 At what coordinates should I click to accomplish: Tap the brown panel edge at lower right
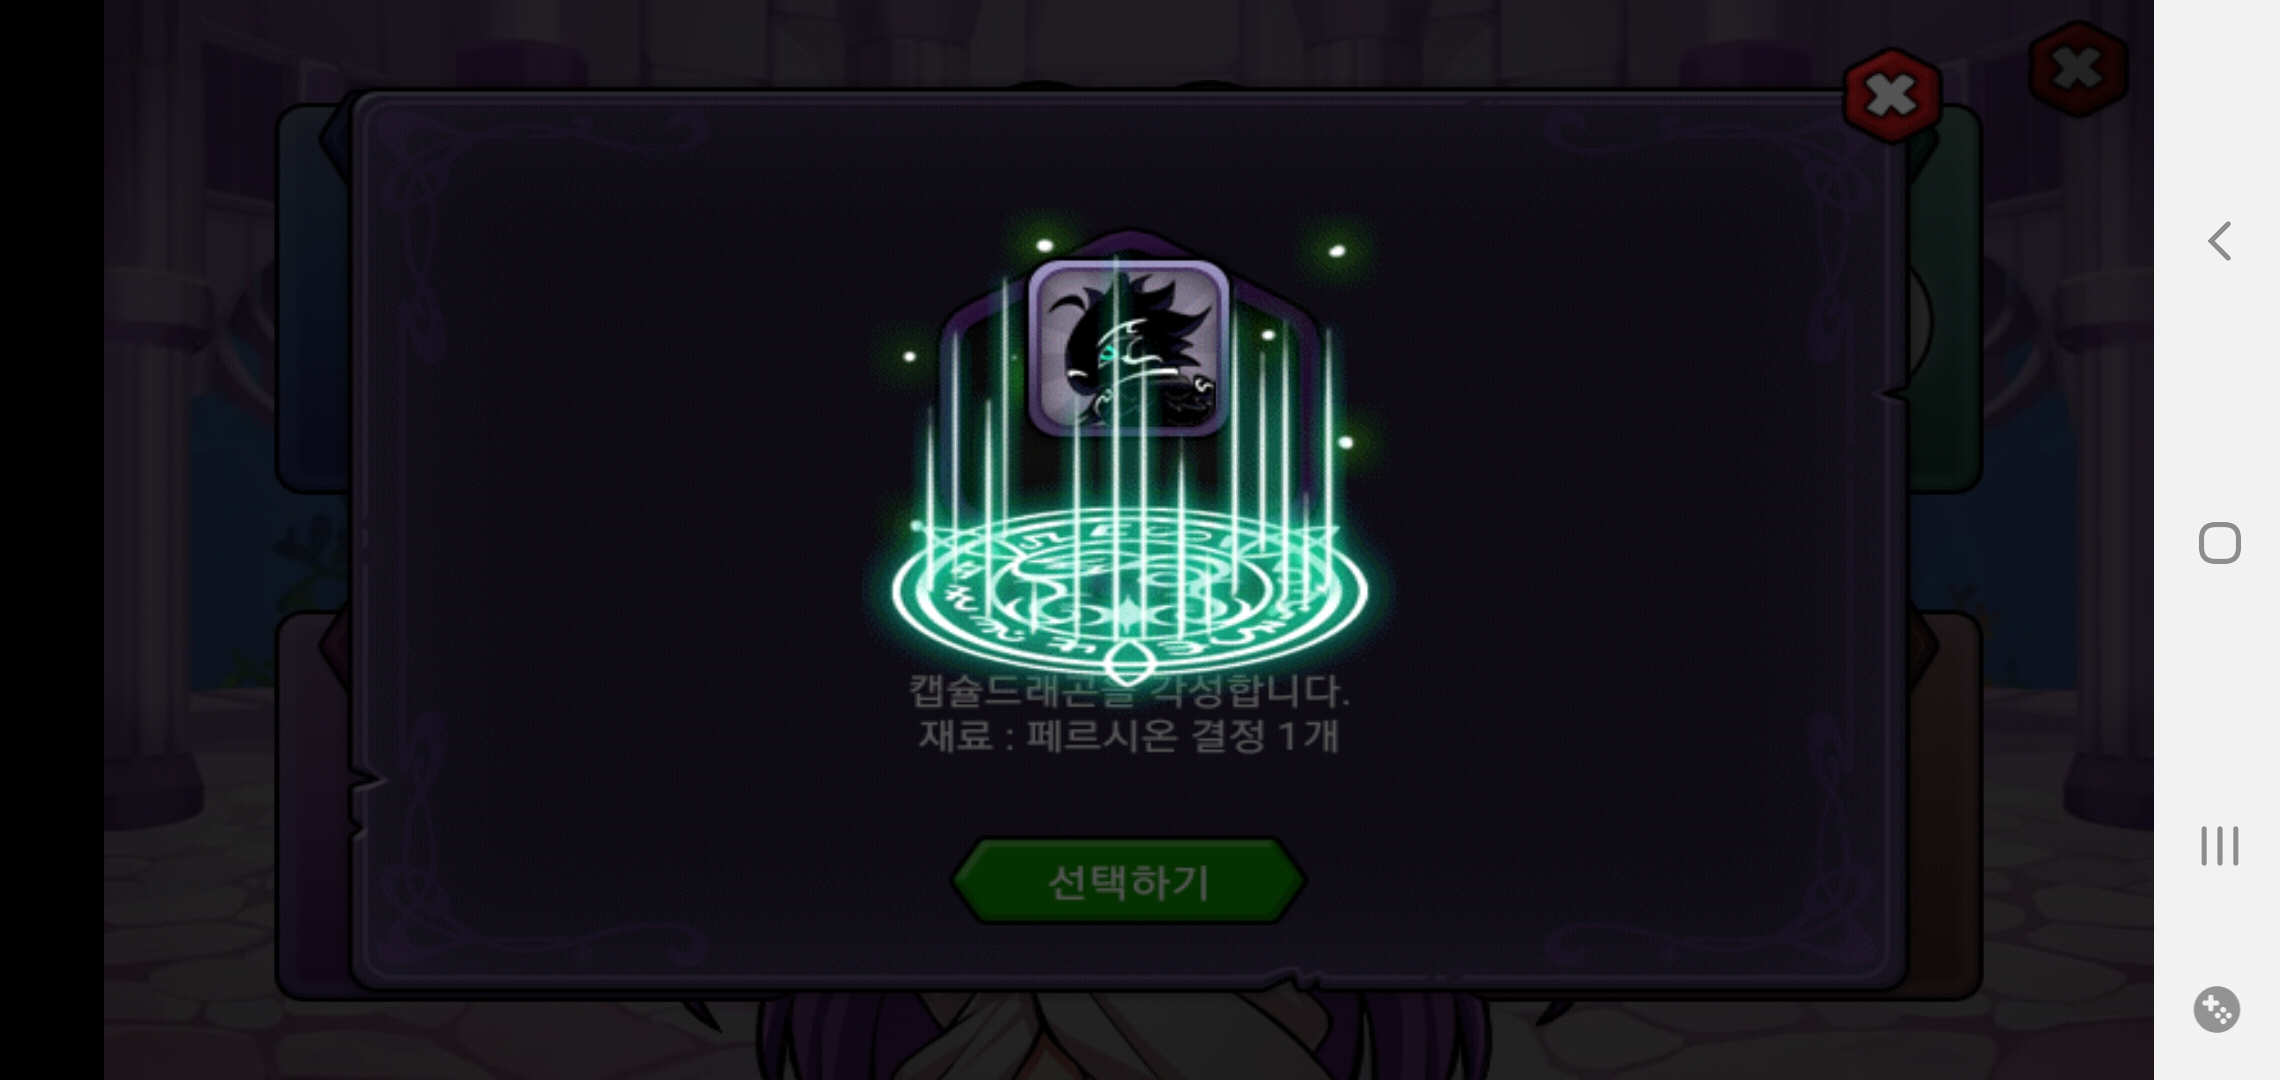point(1945,805)
